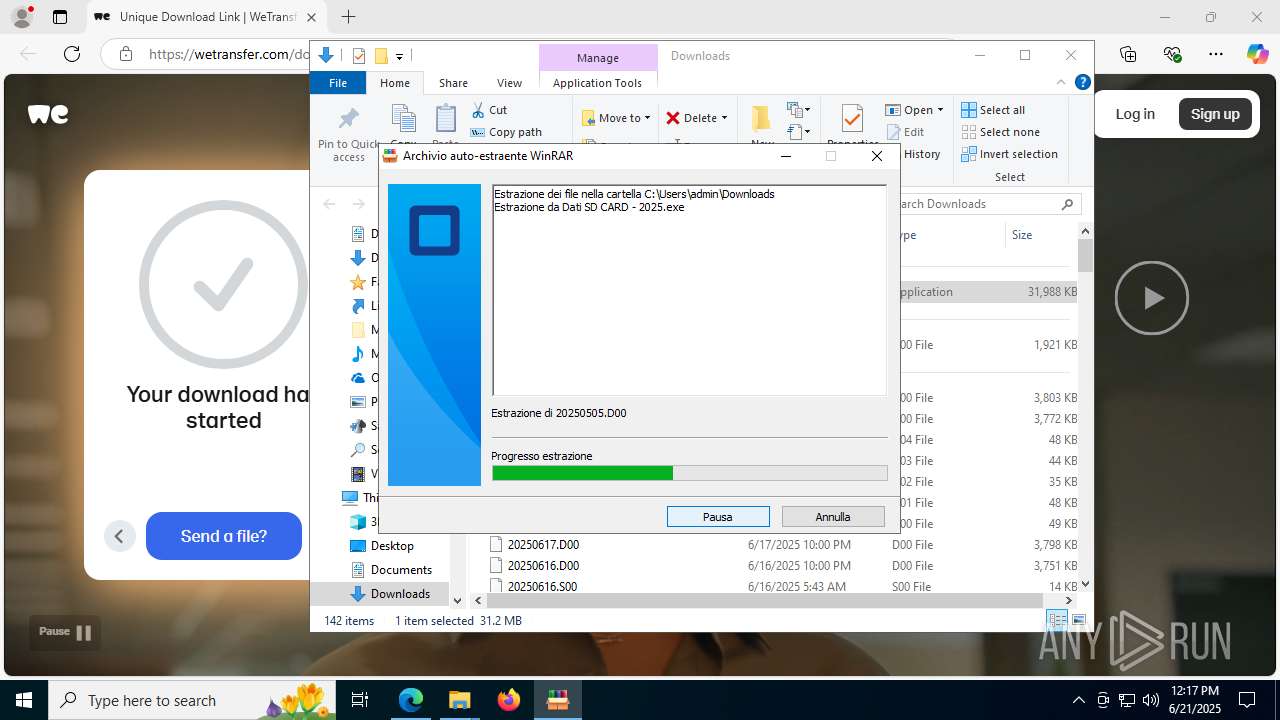The width and height of the screenshot is (1280, 720).
Task: Open a new browser tab
Action: (x=348, y=17)
